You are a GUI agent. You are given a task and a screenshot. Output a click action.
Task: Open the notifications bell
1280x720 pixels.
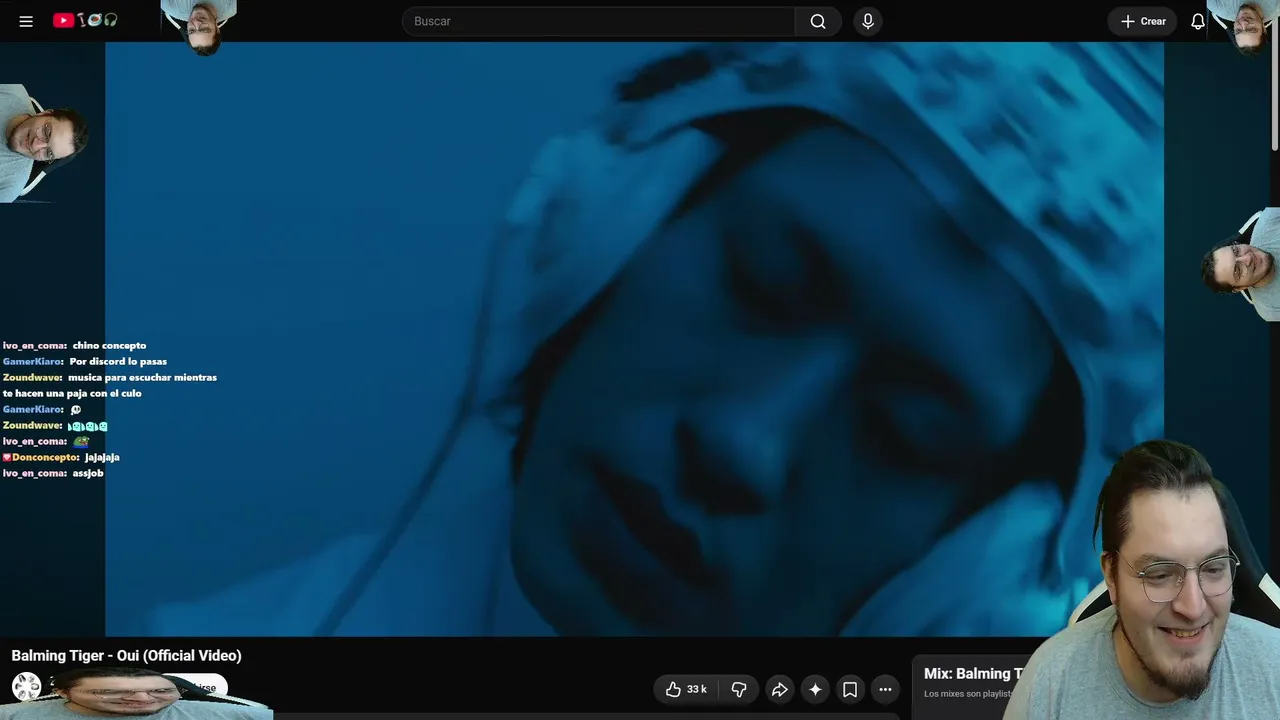[1198, 21]
